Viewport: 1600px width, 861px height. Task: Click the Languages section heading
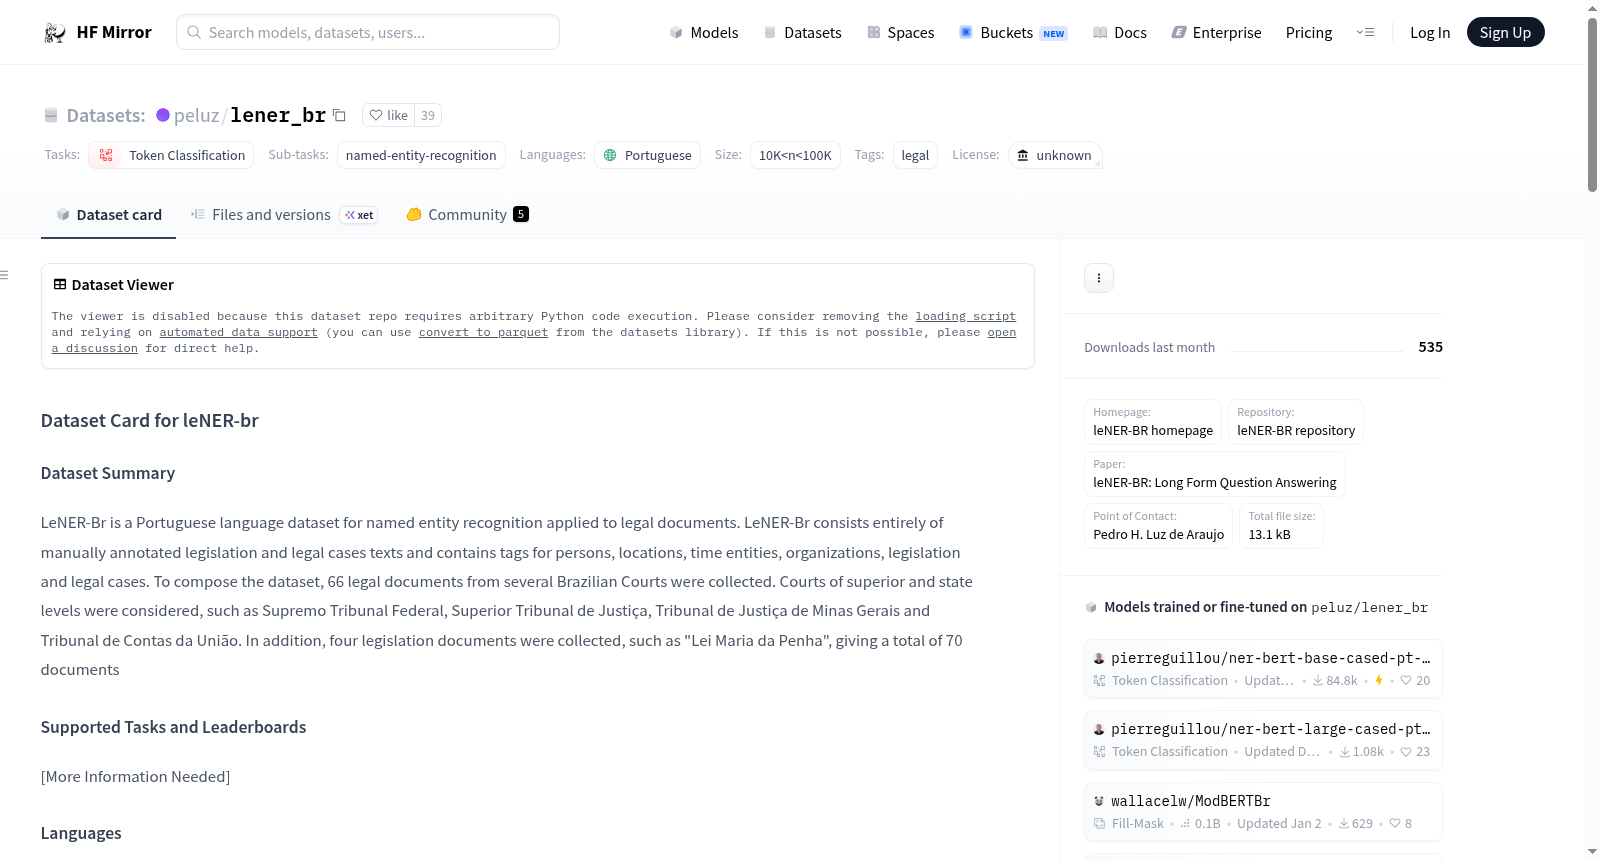point(81,833)
